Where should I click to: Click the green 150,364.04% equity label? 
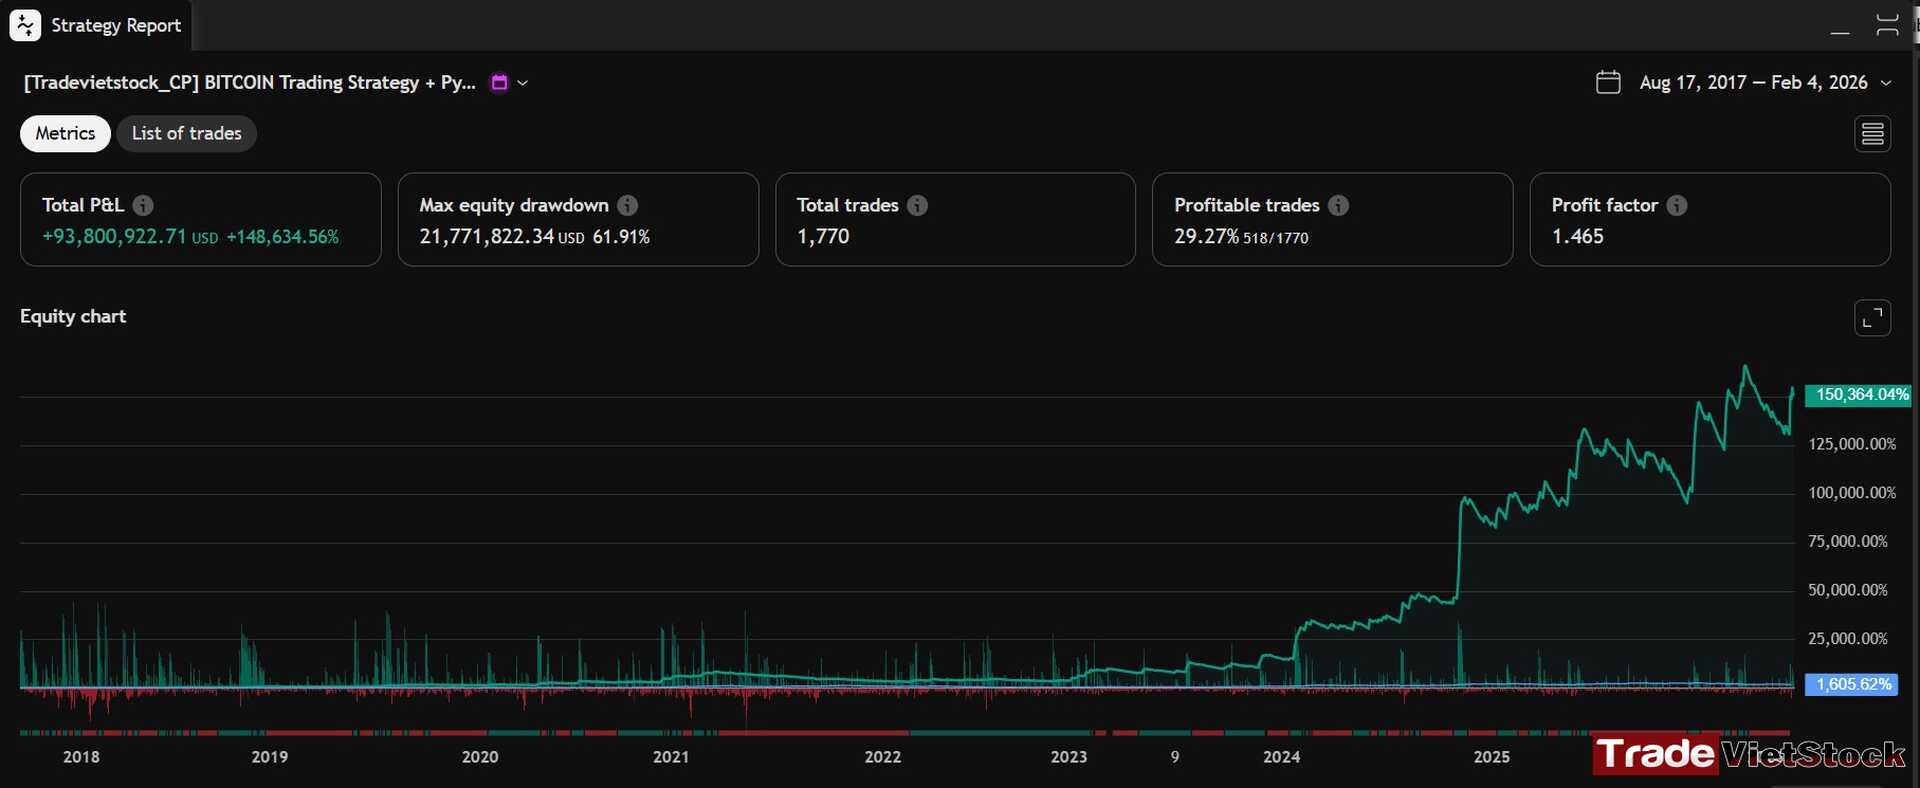tap(1857, 395)
